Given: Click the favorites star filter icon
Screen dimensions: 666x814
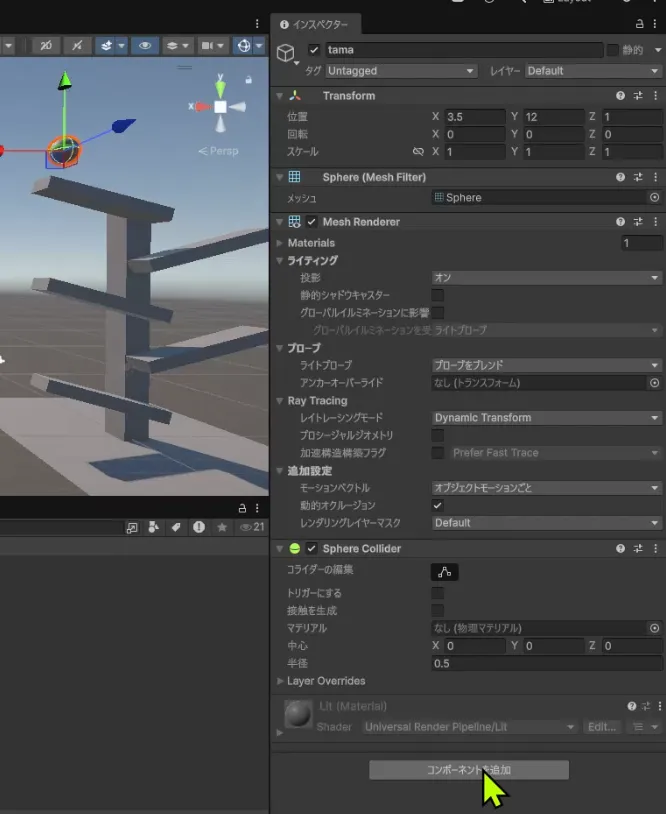Looking at the screenshot, I should 222,527.
